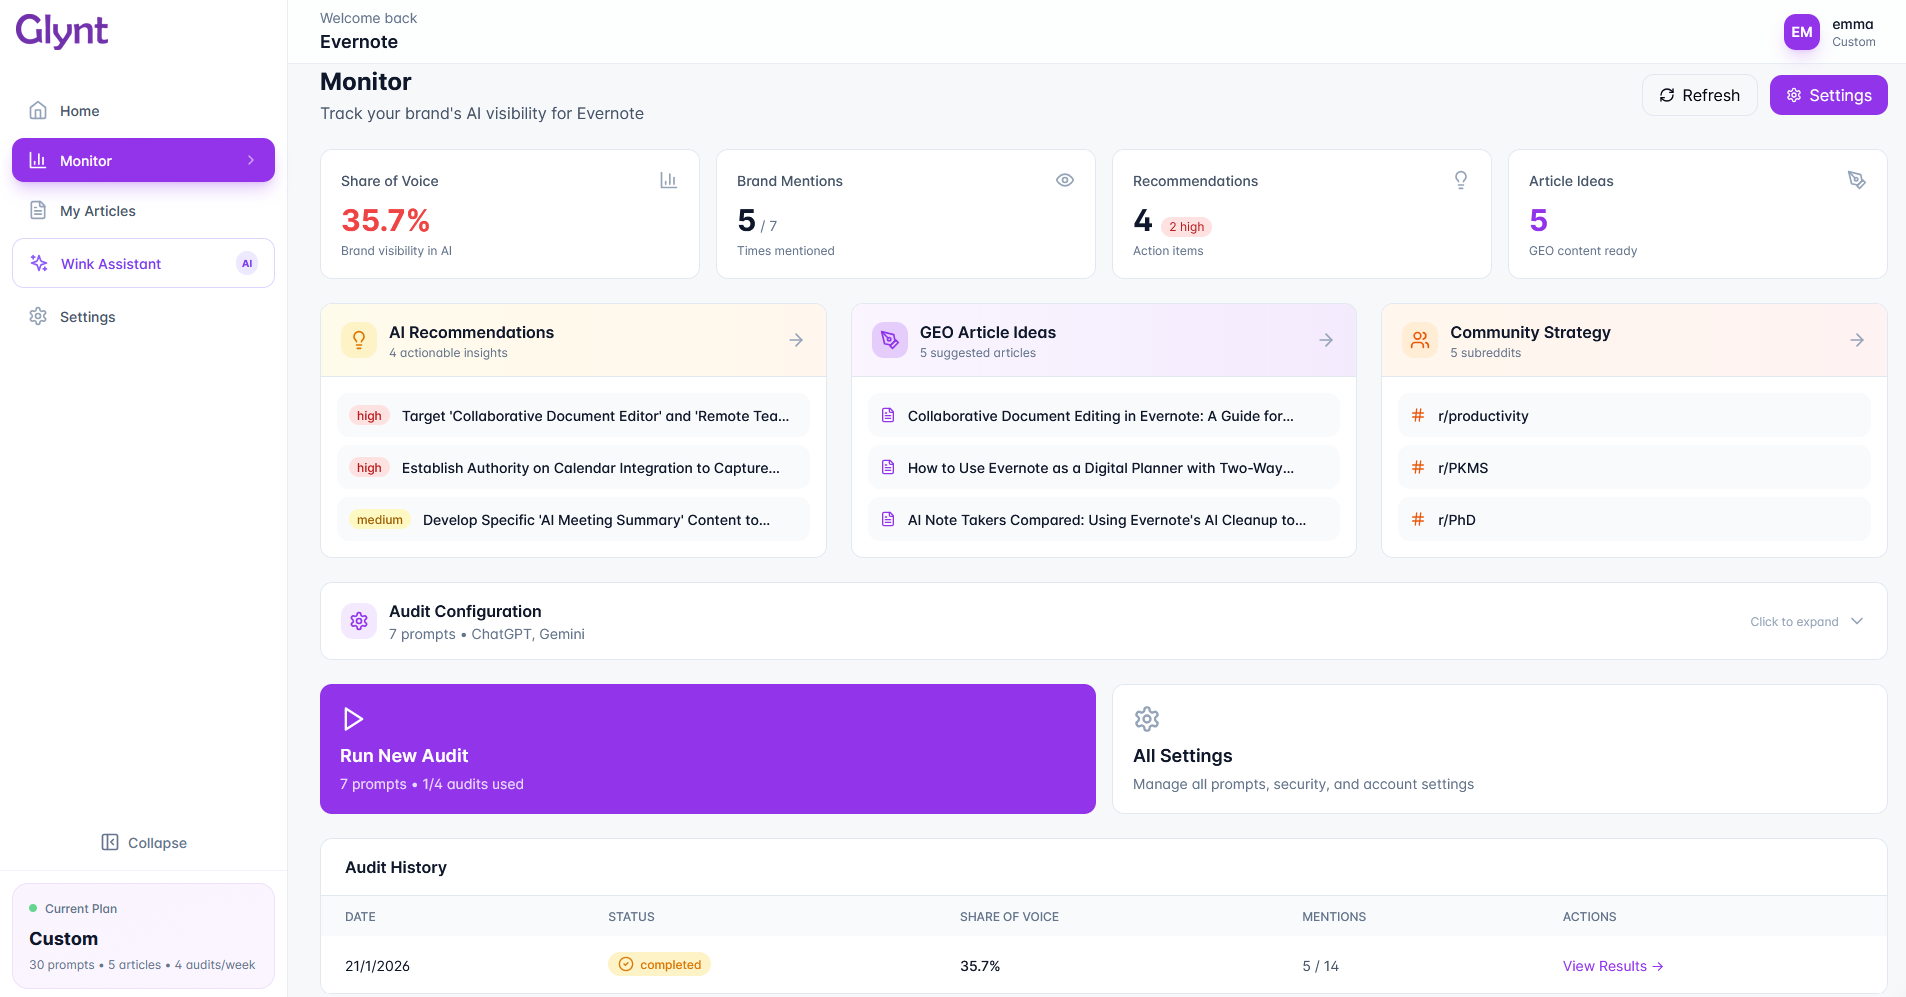Open 'How to Use Evernote as Digital Planner' article
This screenshot has height=997, width=1906.
(1104, 468)
